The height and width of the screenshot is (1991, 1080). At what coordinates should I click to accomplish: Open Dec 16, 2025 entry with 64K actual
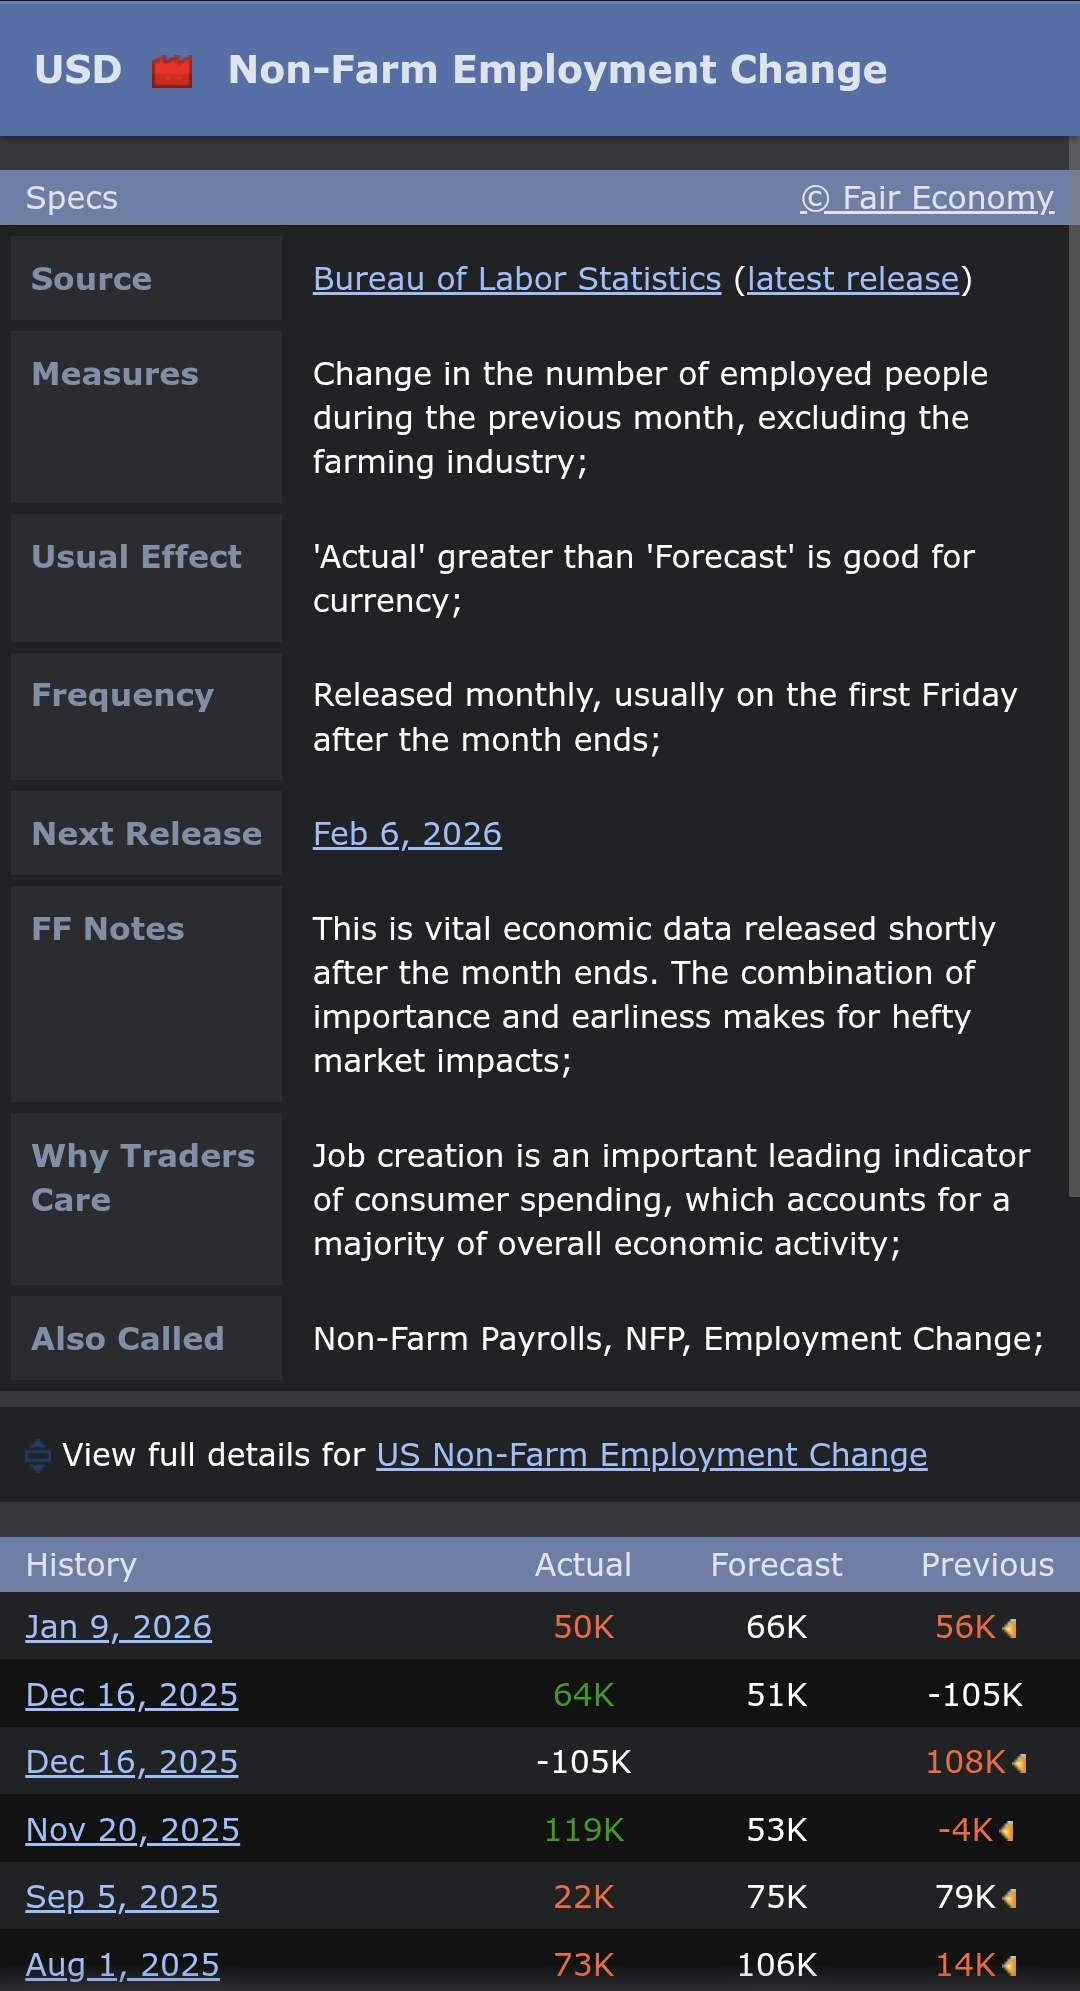(131, 1695)
